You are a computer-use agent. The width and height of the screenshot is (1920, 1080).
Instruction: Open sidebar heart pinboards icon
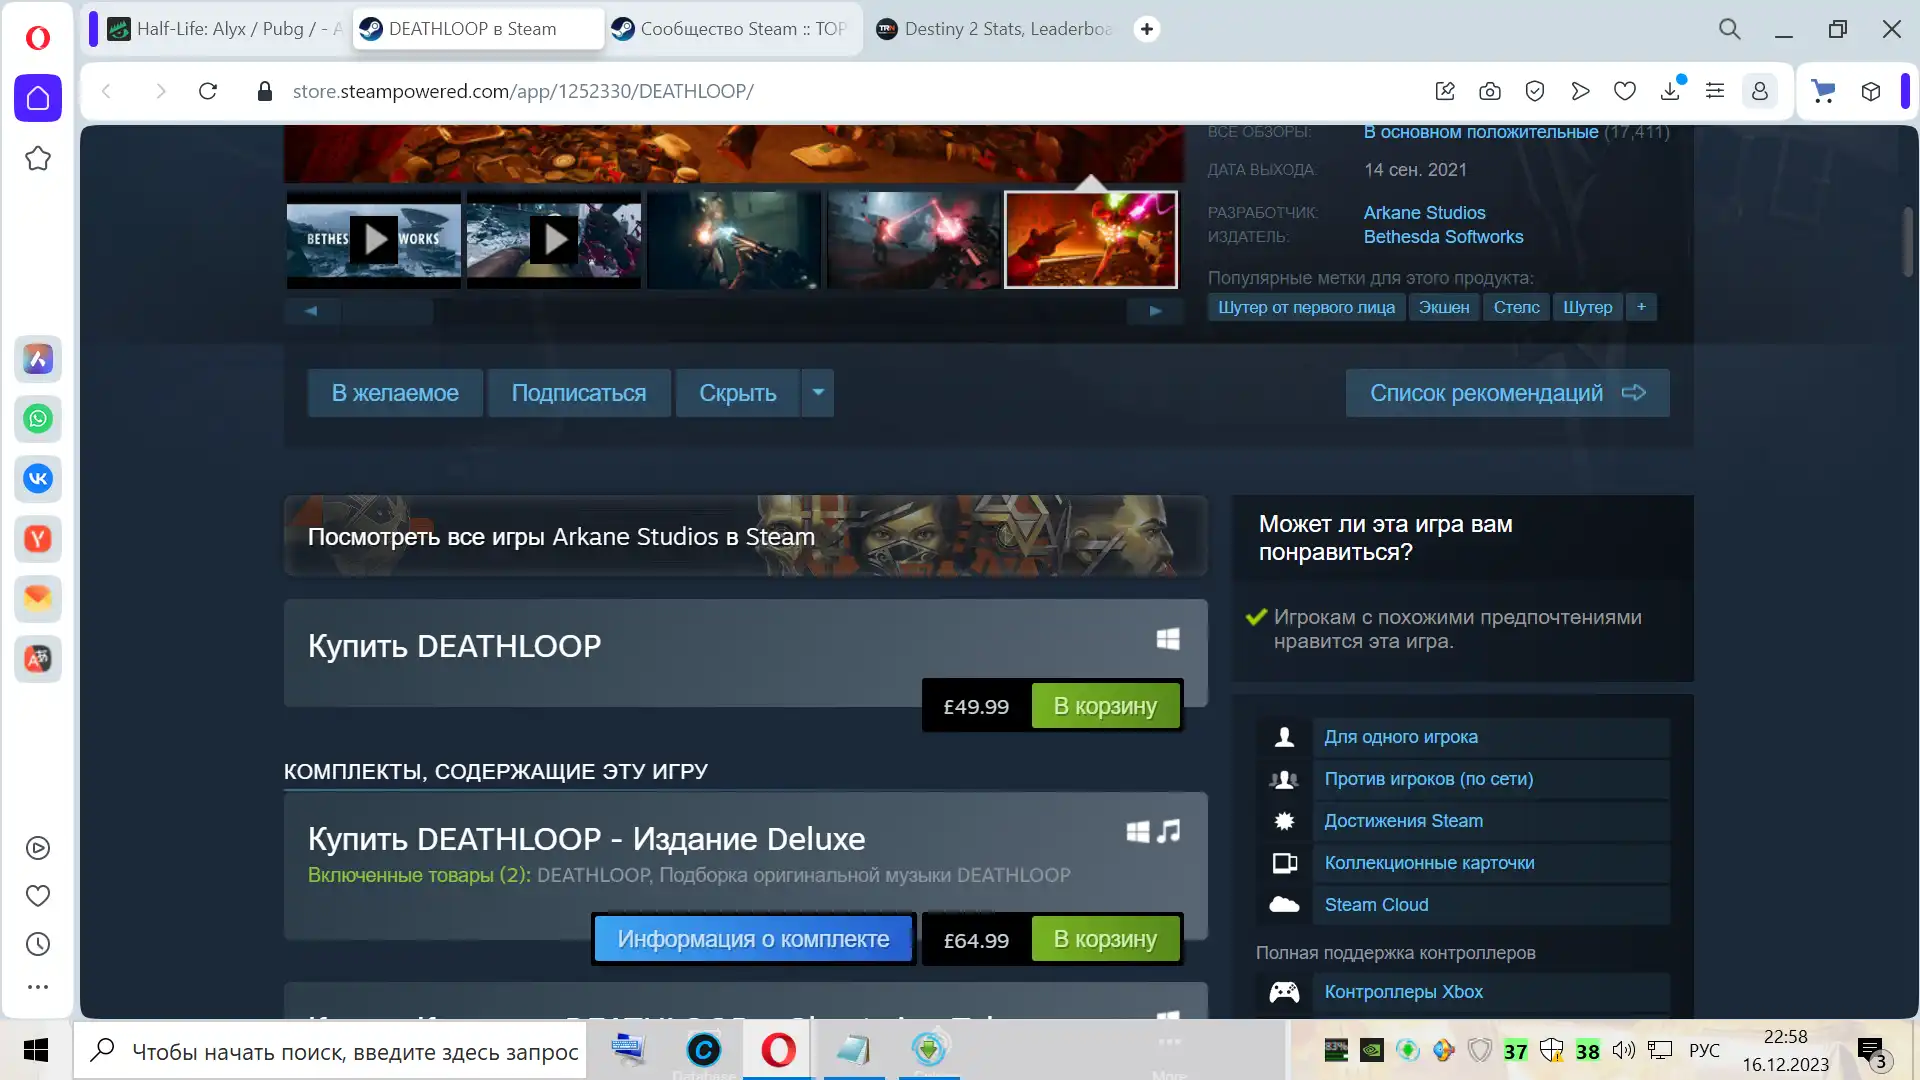coord(38,896)
